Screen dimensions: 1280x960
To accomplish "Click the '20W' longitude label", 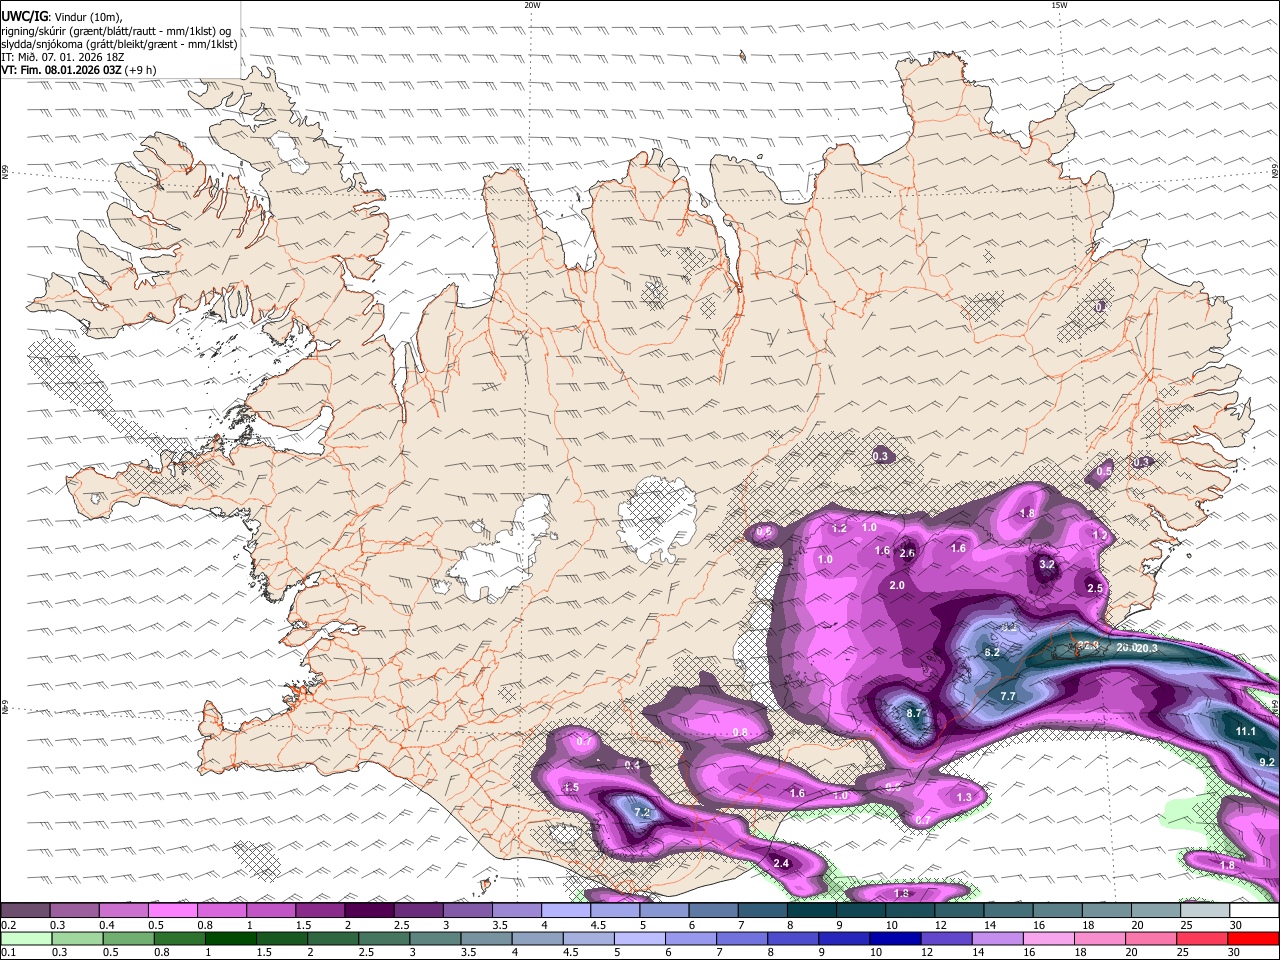I will pyautogui.click(x=532, y=5).
